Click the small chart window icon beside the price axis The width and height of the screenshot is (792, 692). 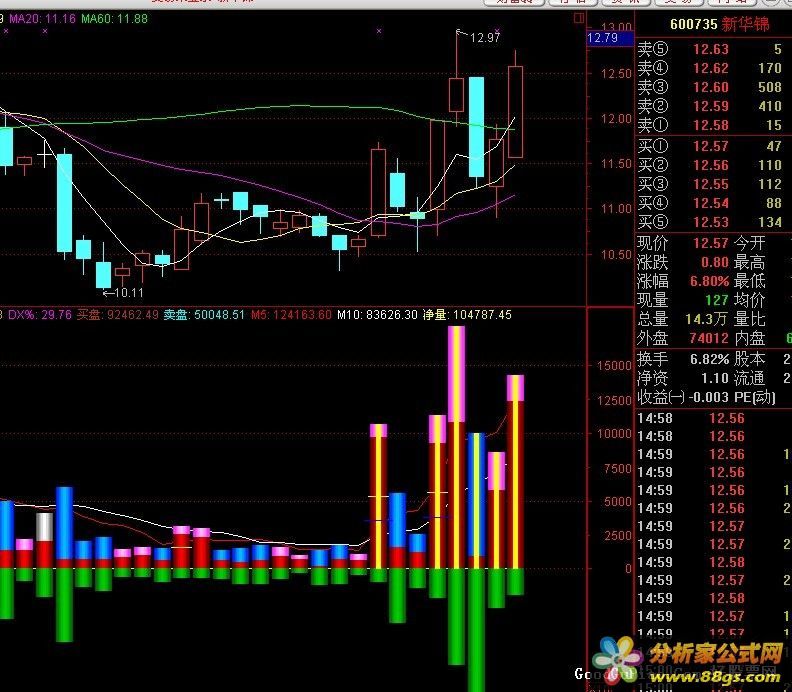(579, 19)
